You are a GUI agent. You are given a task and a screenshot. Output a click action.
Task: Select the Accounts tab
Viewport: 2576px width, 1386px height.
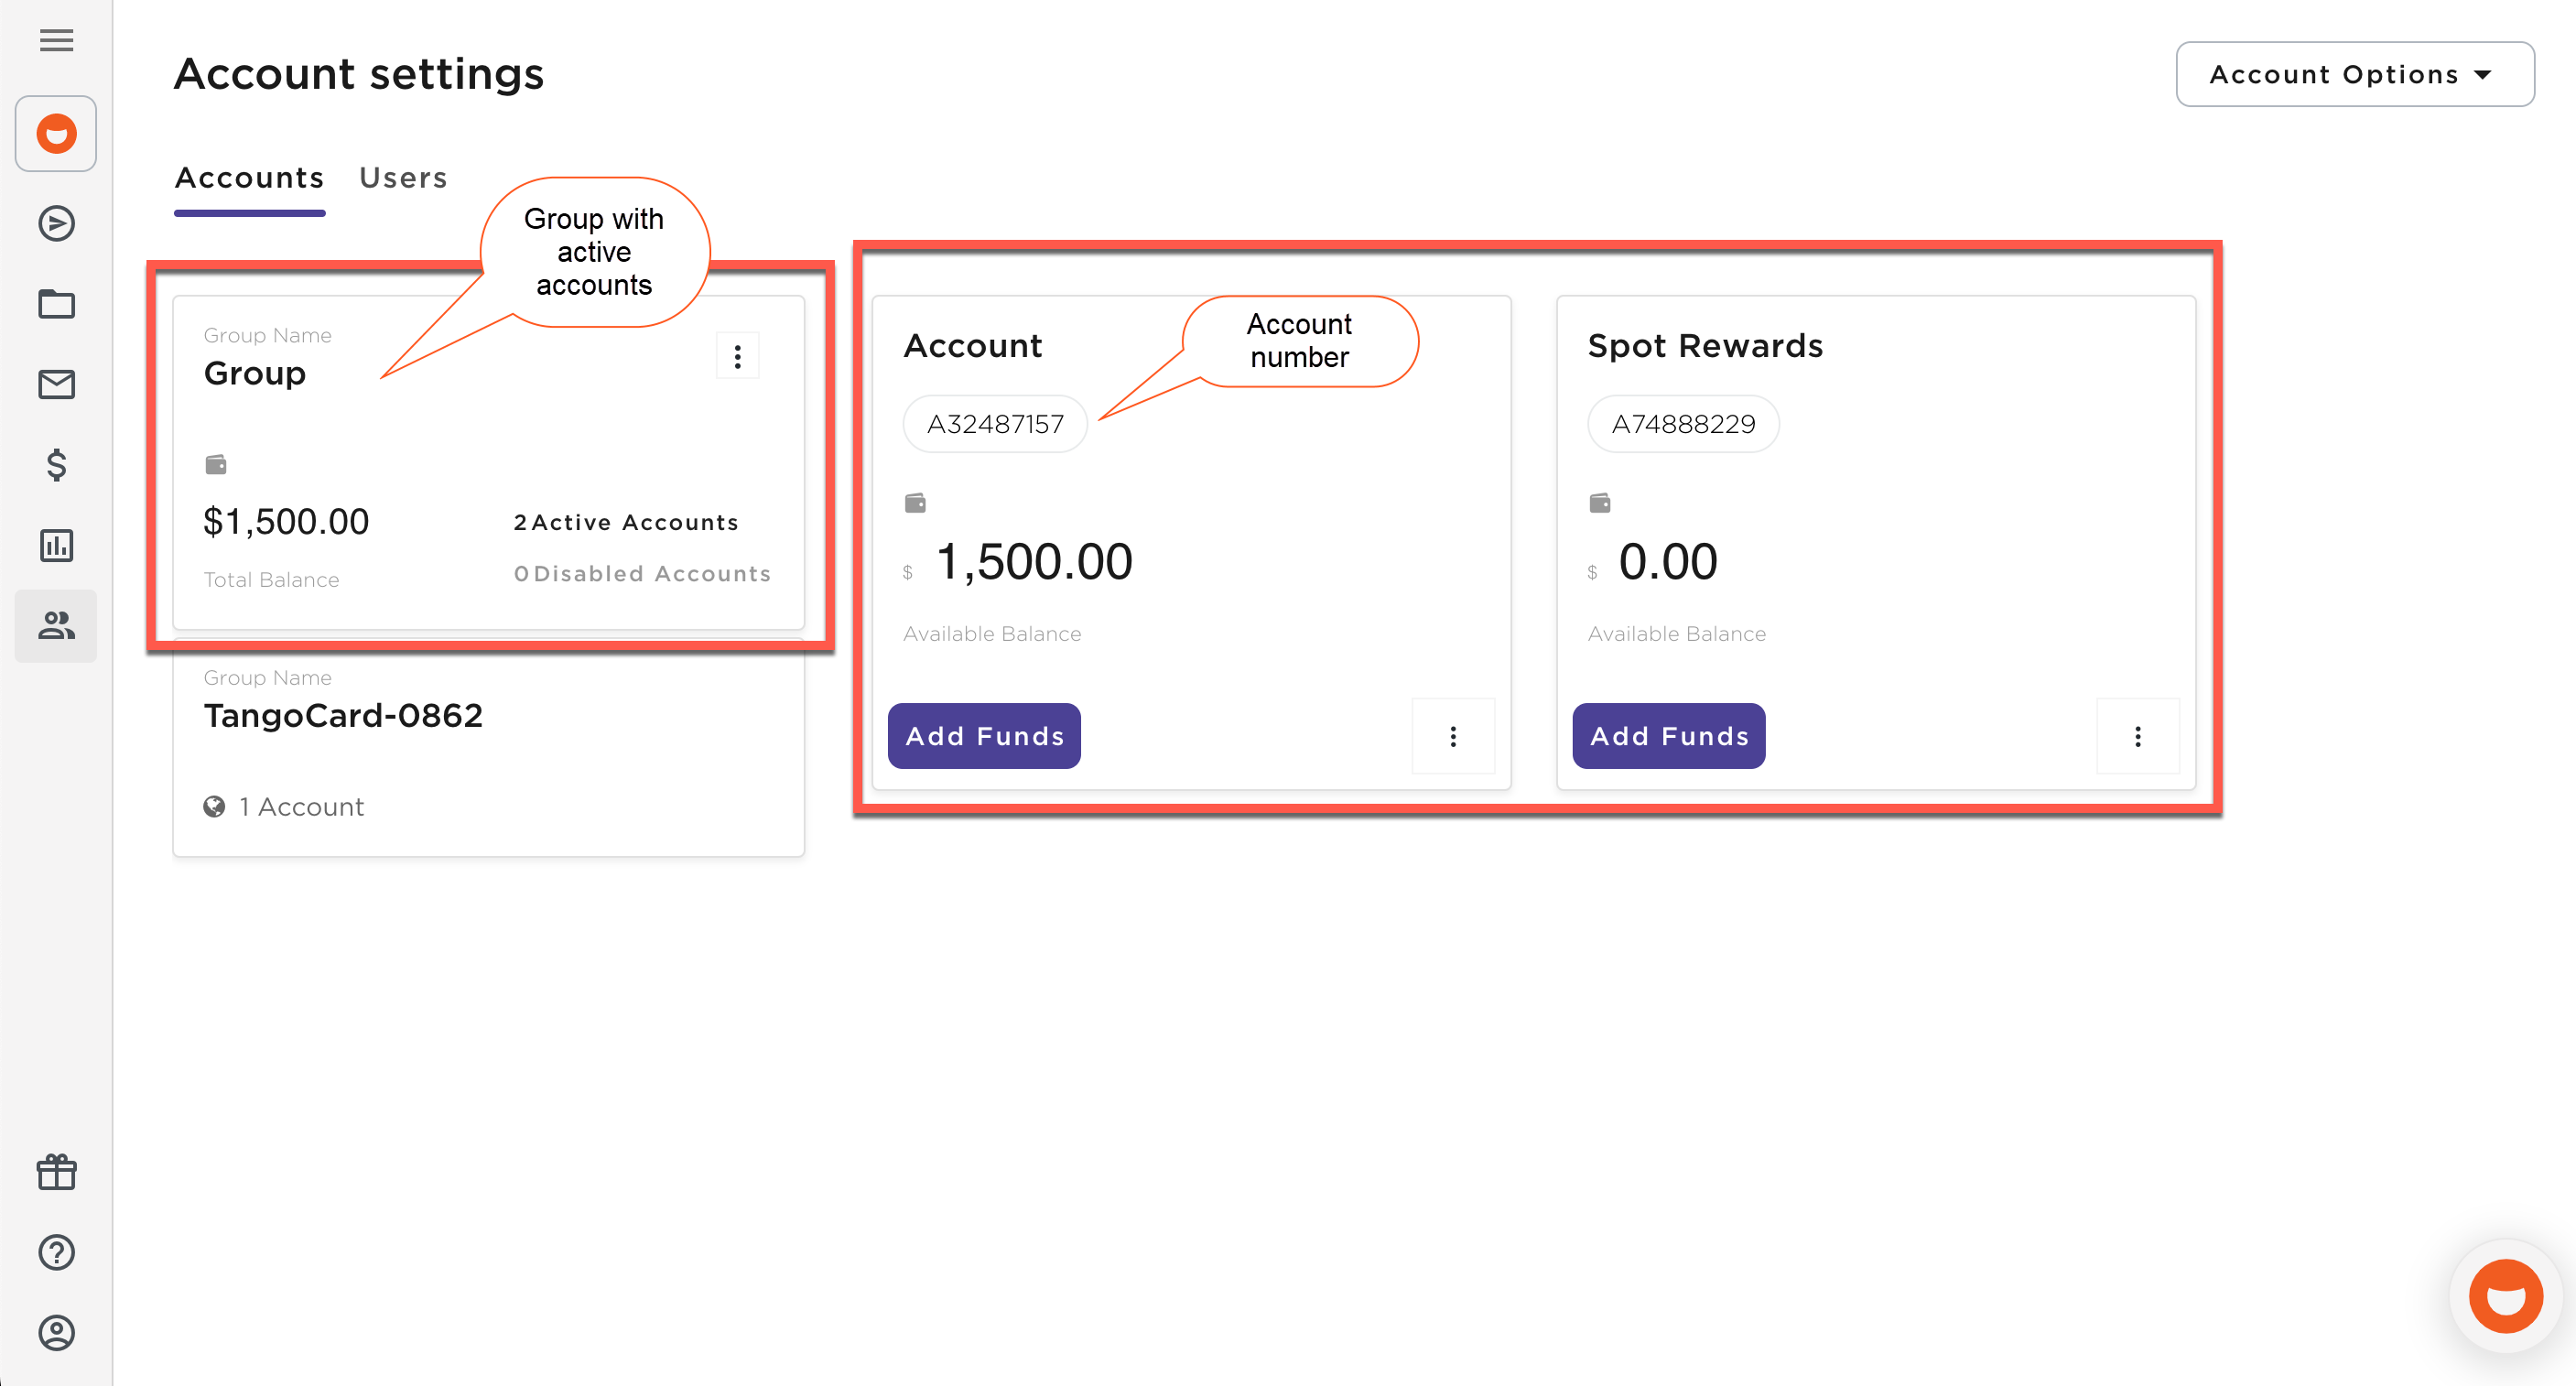point(249,178)
